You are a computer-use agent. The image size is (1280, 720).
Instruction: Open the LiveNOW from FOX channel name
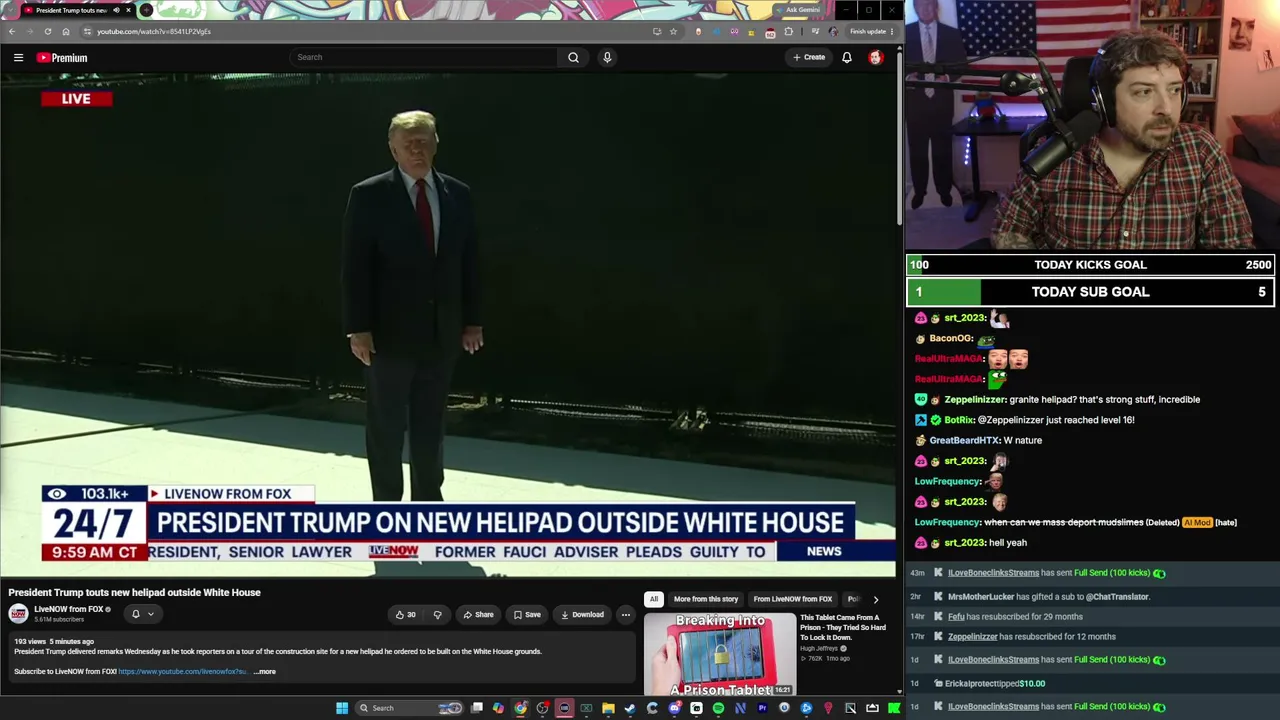tap(69, 609)
